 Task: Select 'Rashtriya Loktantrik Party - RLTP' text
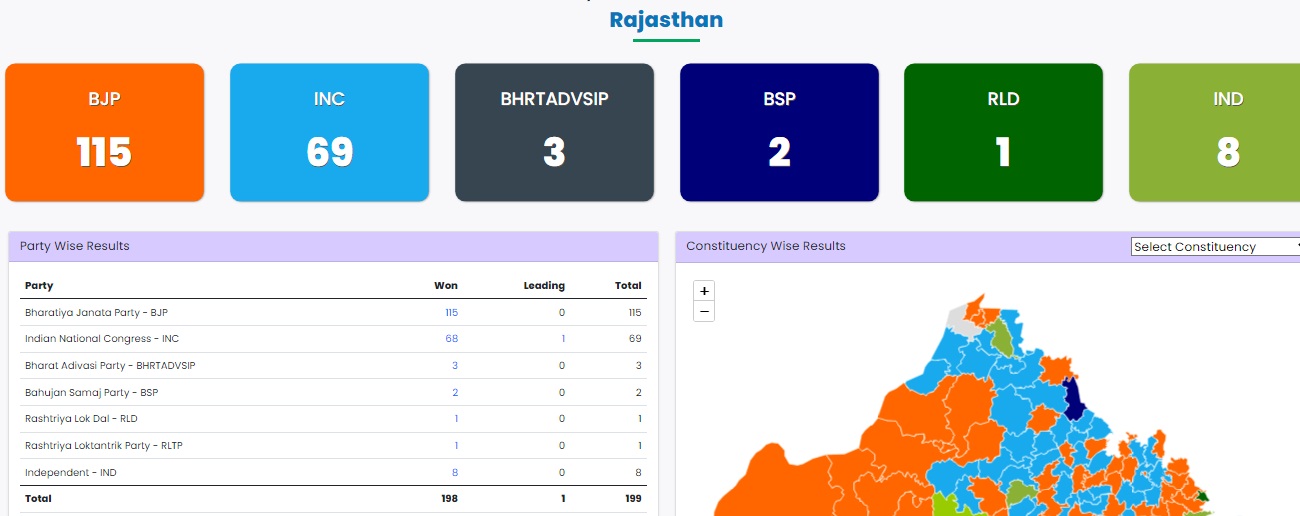coord(104,446)
